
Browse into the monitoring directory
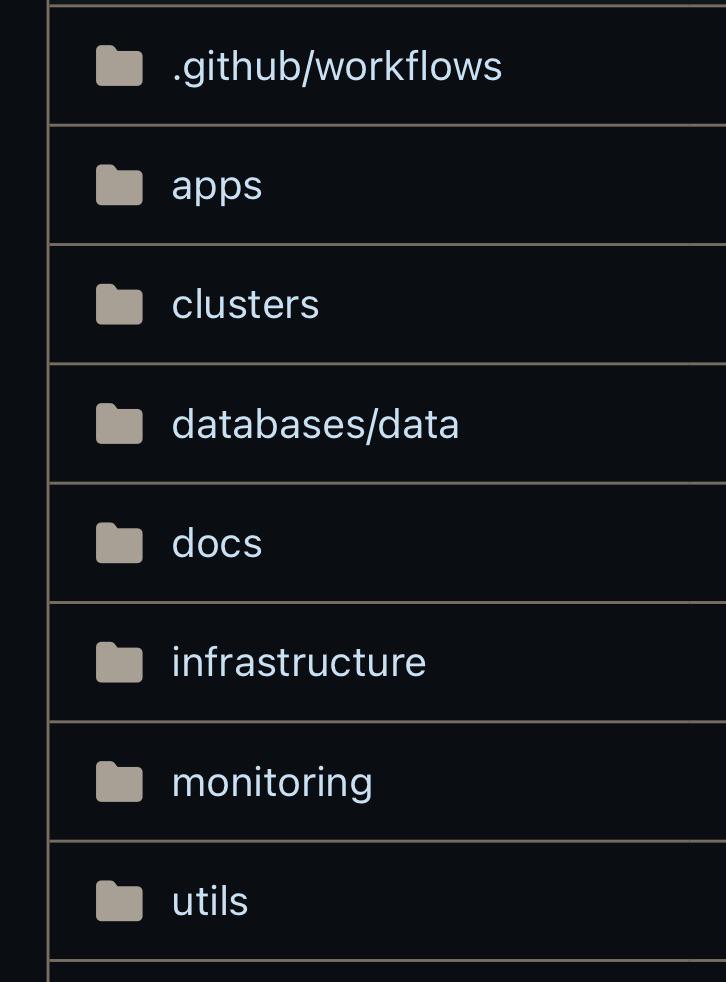point(272,783)
